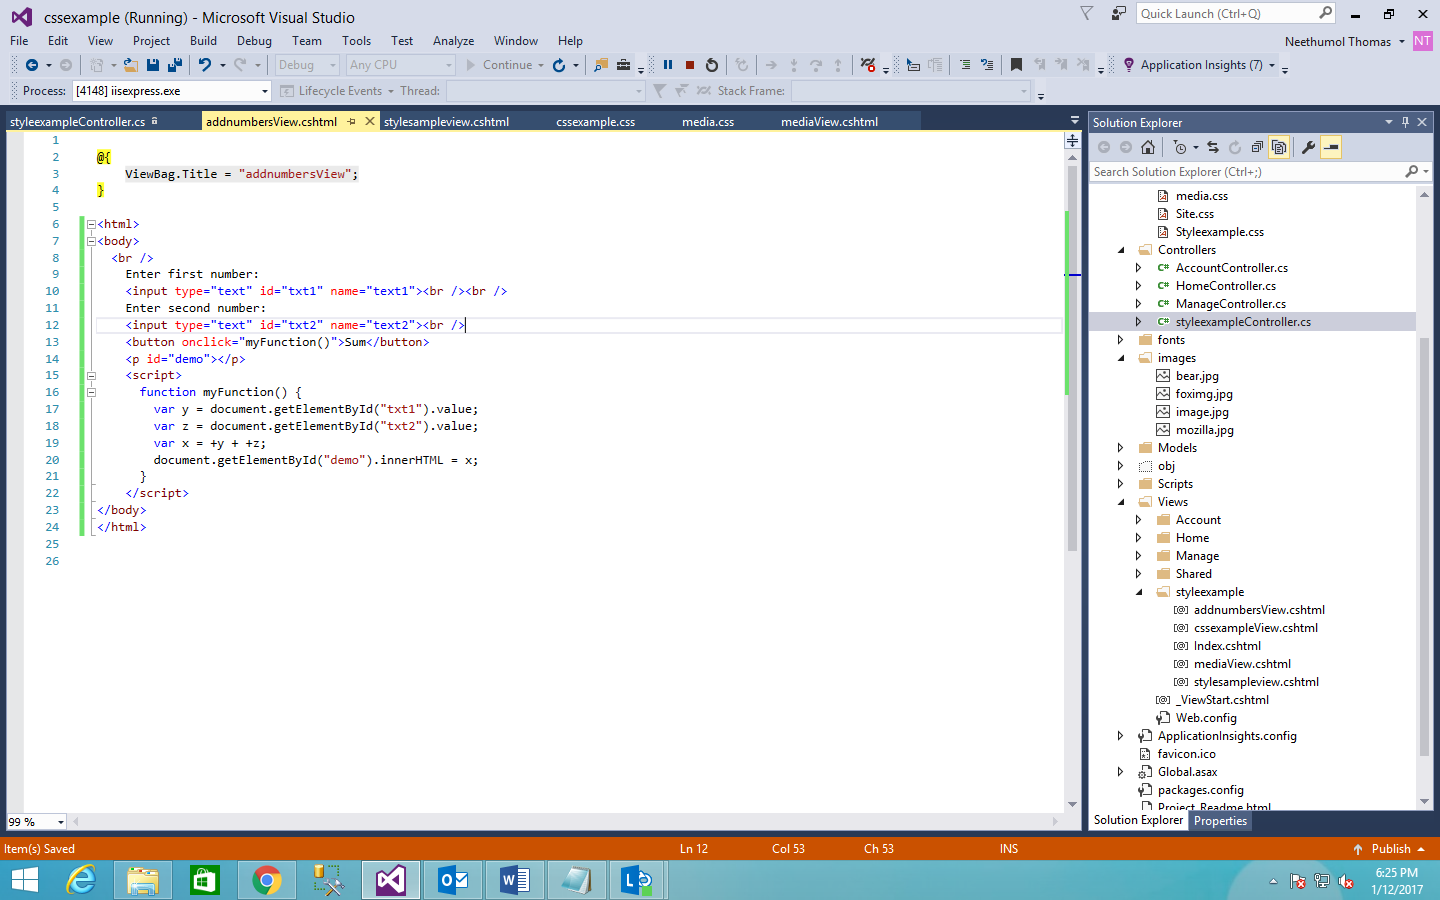Open Google Chrome from the Windows taskbar

pyautogui.click(x=266, y=880)
